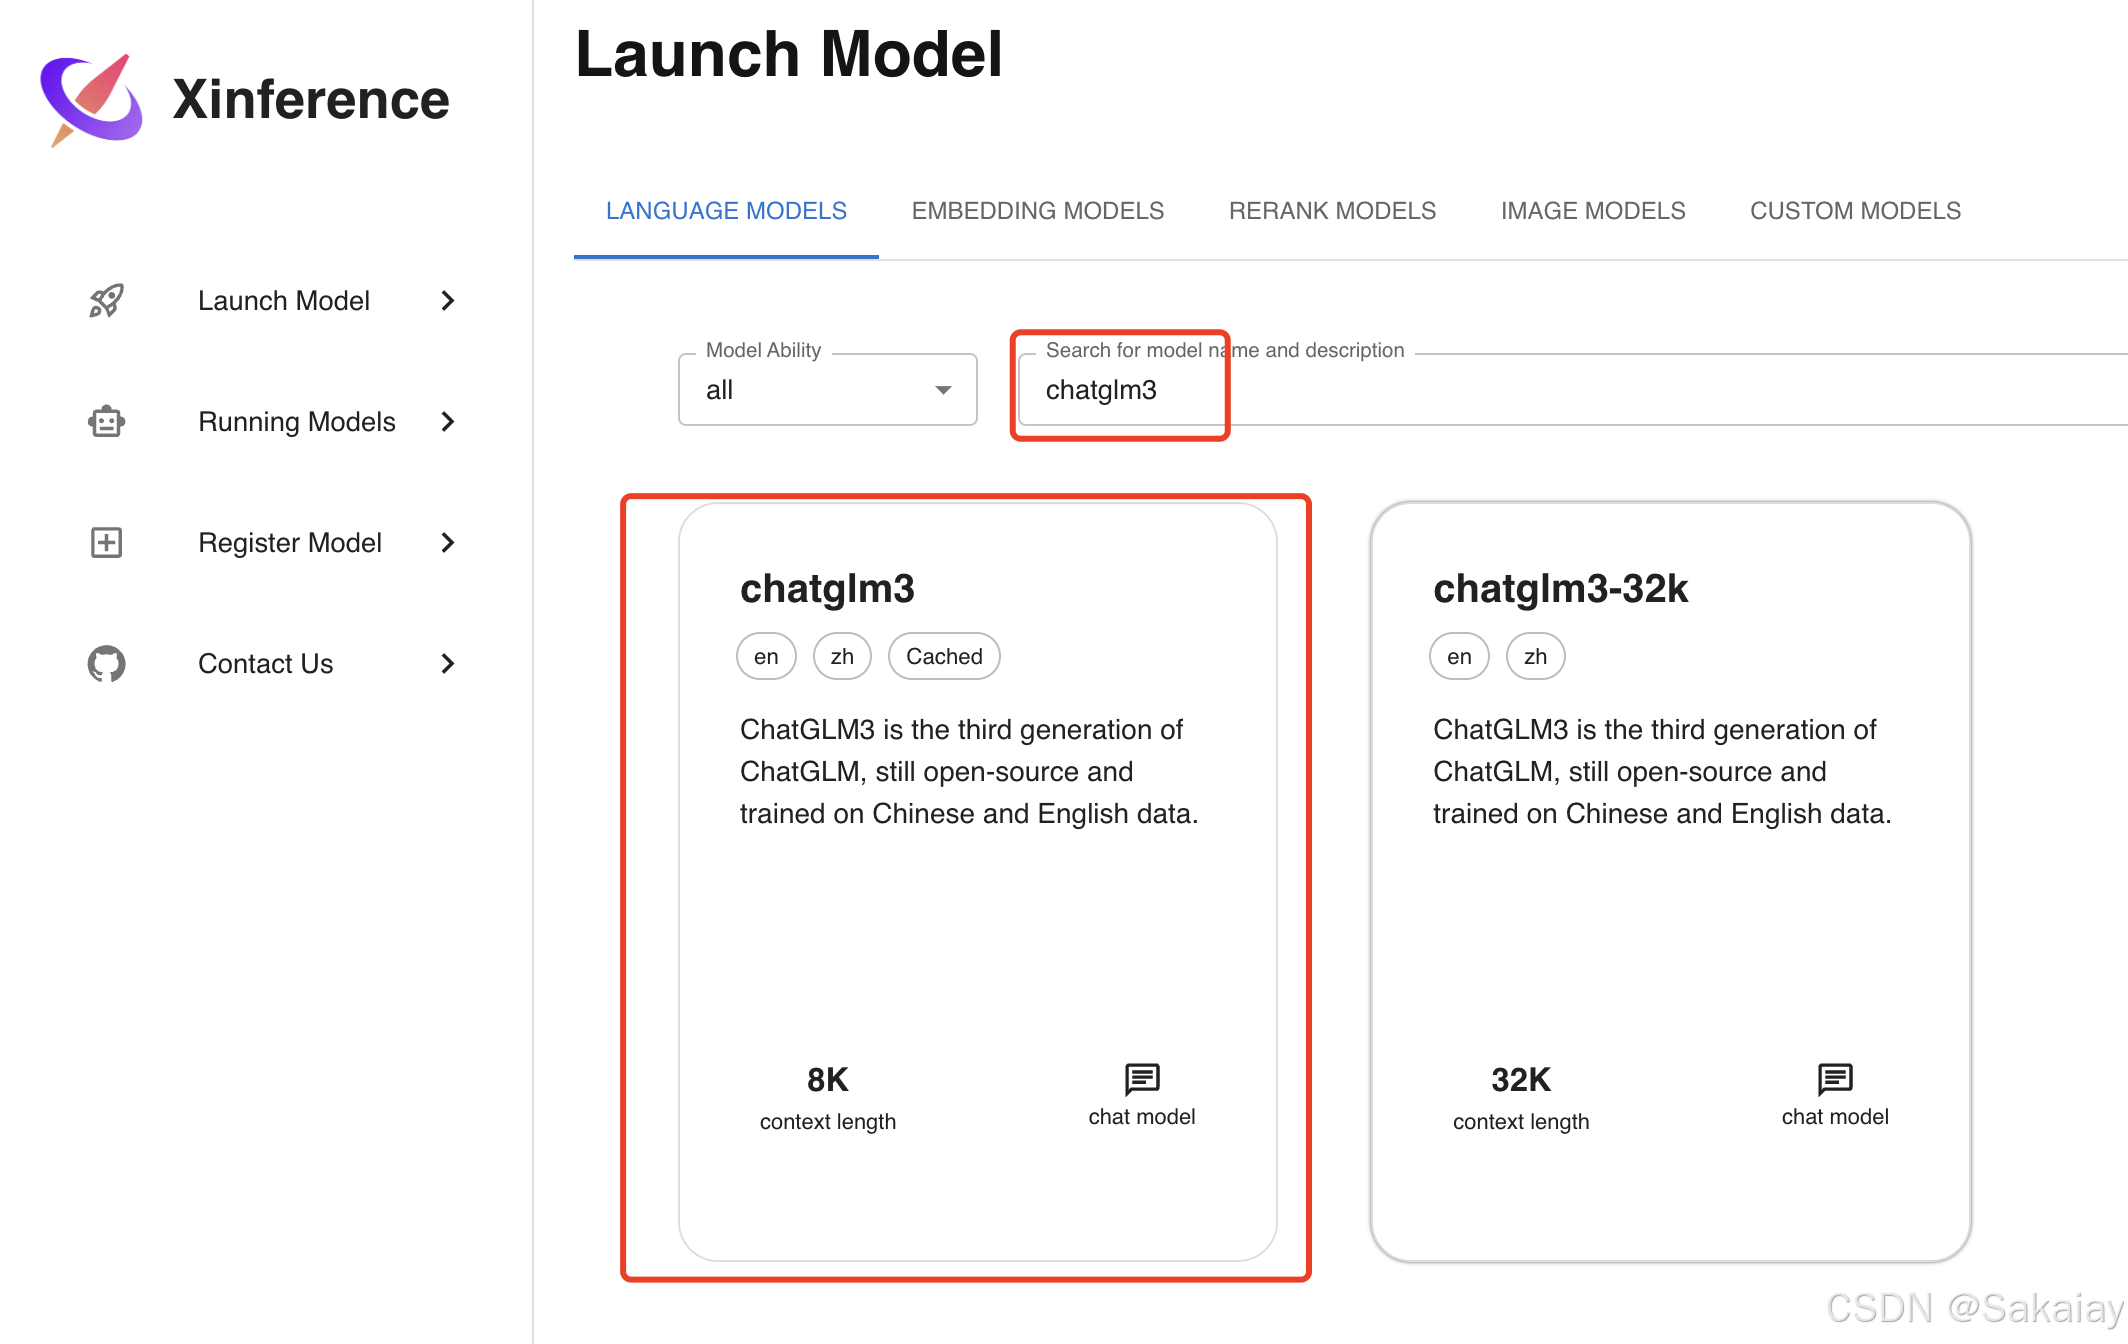
Task: Expand the Launch Model sidebar chevron
Action: (448, 301)
